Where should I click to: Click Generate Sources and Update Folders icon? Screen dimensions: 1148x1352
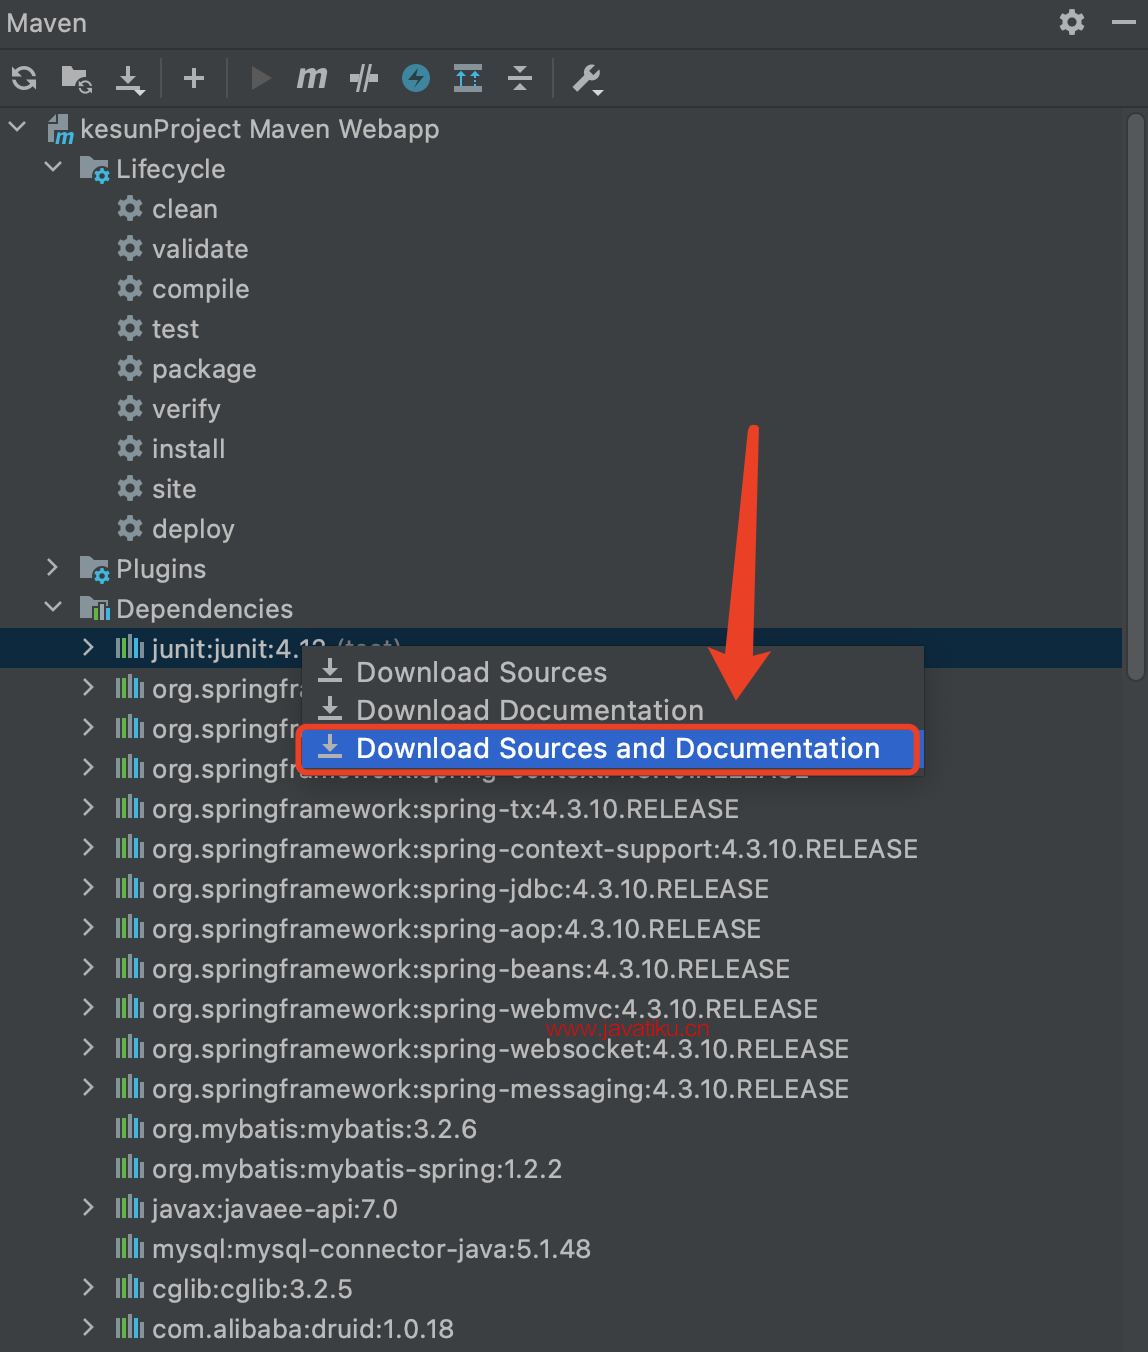(76, 78)
